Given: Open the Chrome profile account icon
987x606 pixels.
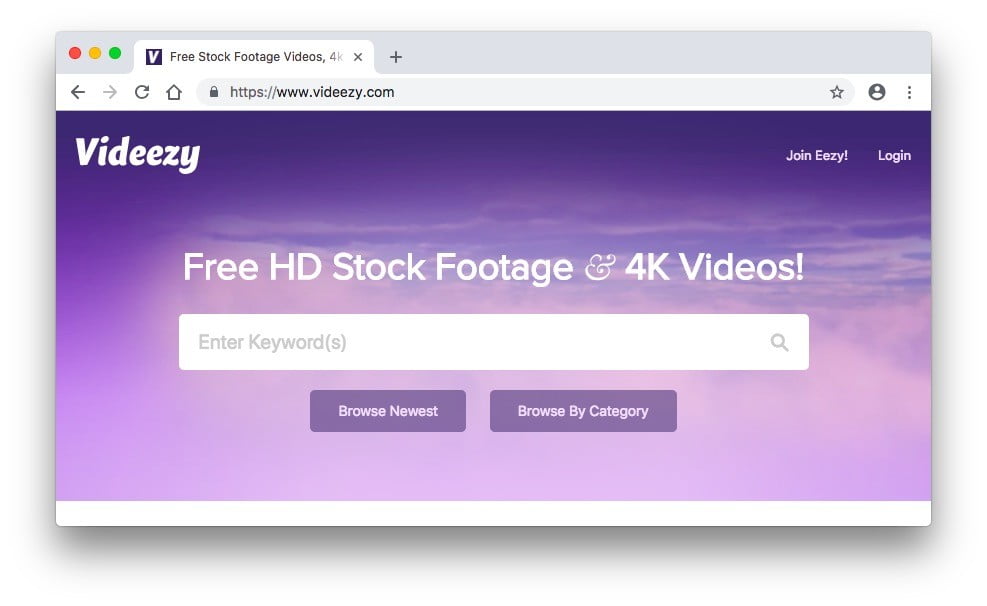Looking at the screenshot, I should (x=877, y=92).
